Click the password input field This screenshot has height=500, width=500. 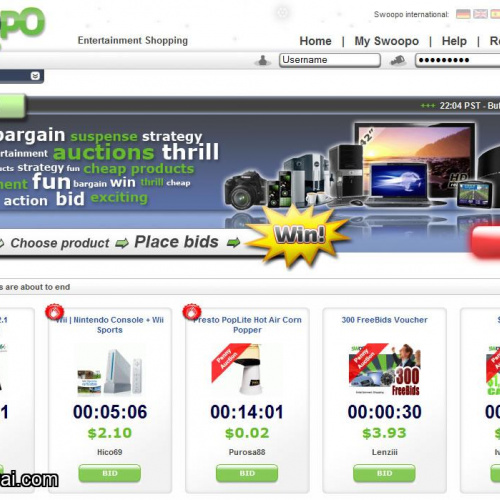[457, 60]
